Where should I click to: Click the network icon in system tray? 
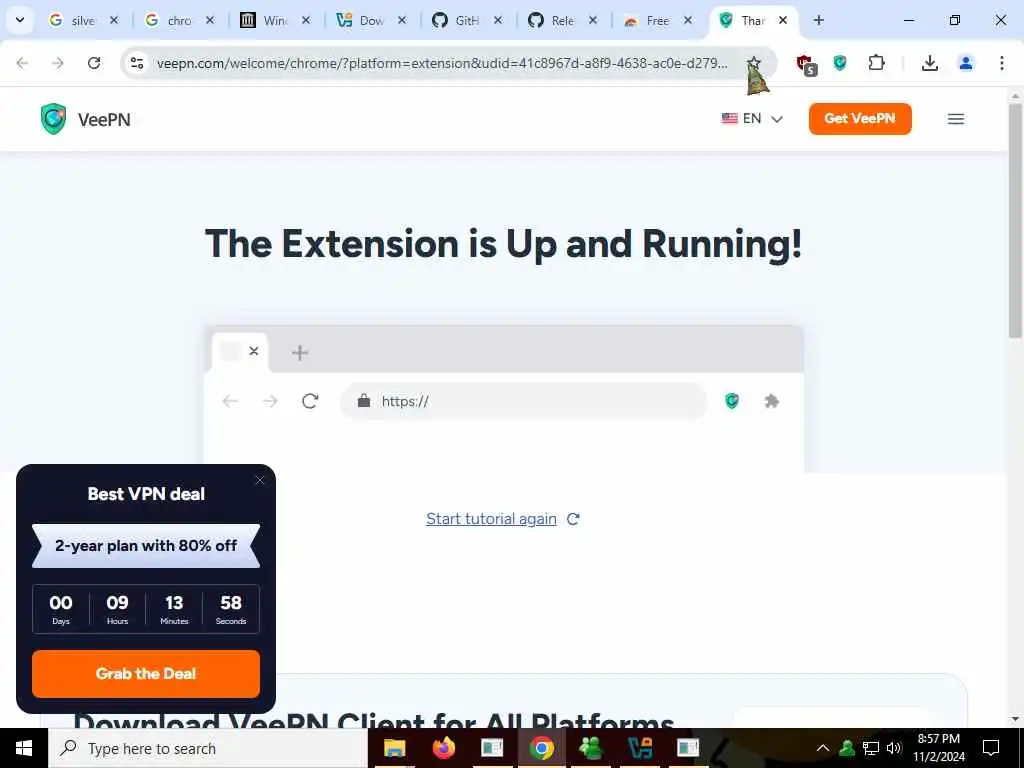(871, 748)
